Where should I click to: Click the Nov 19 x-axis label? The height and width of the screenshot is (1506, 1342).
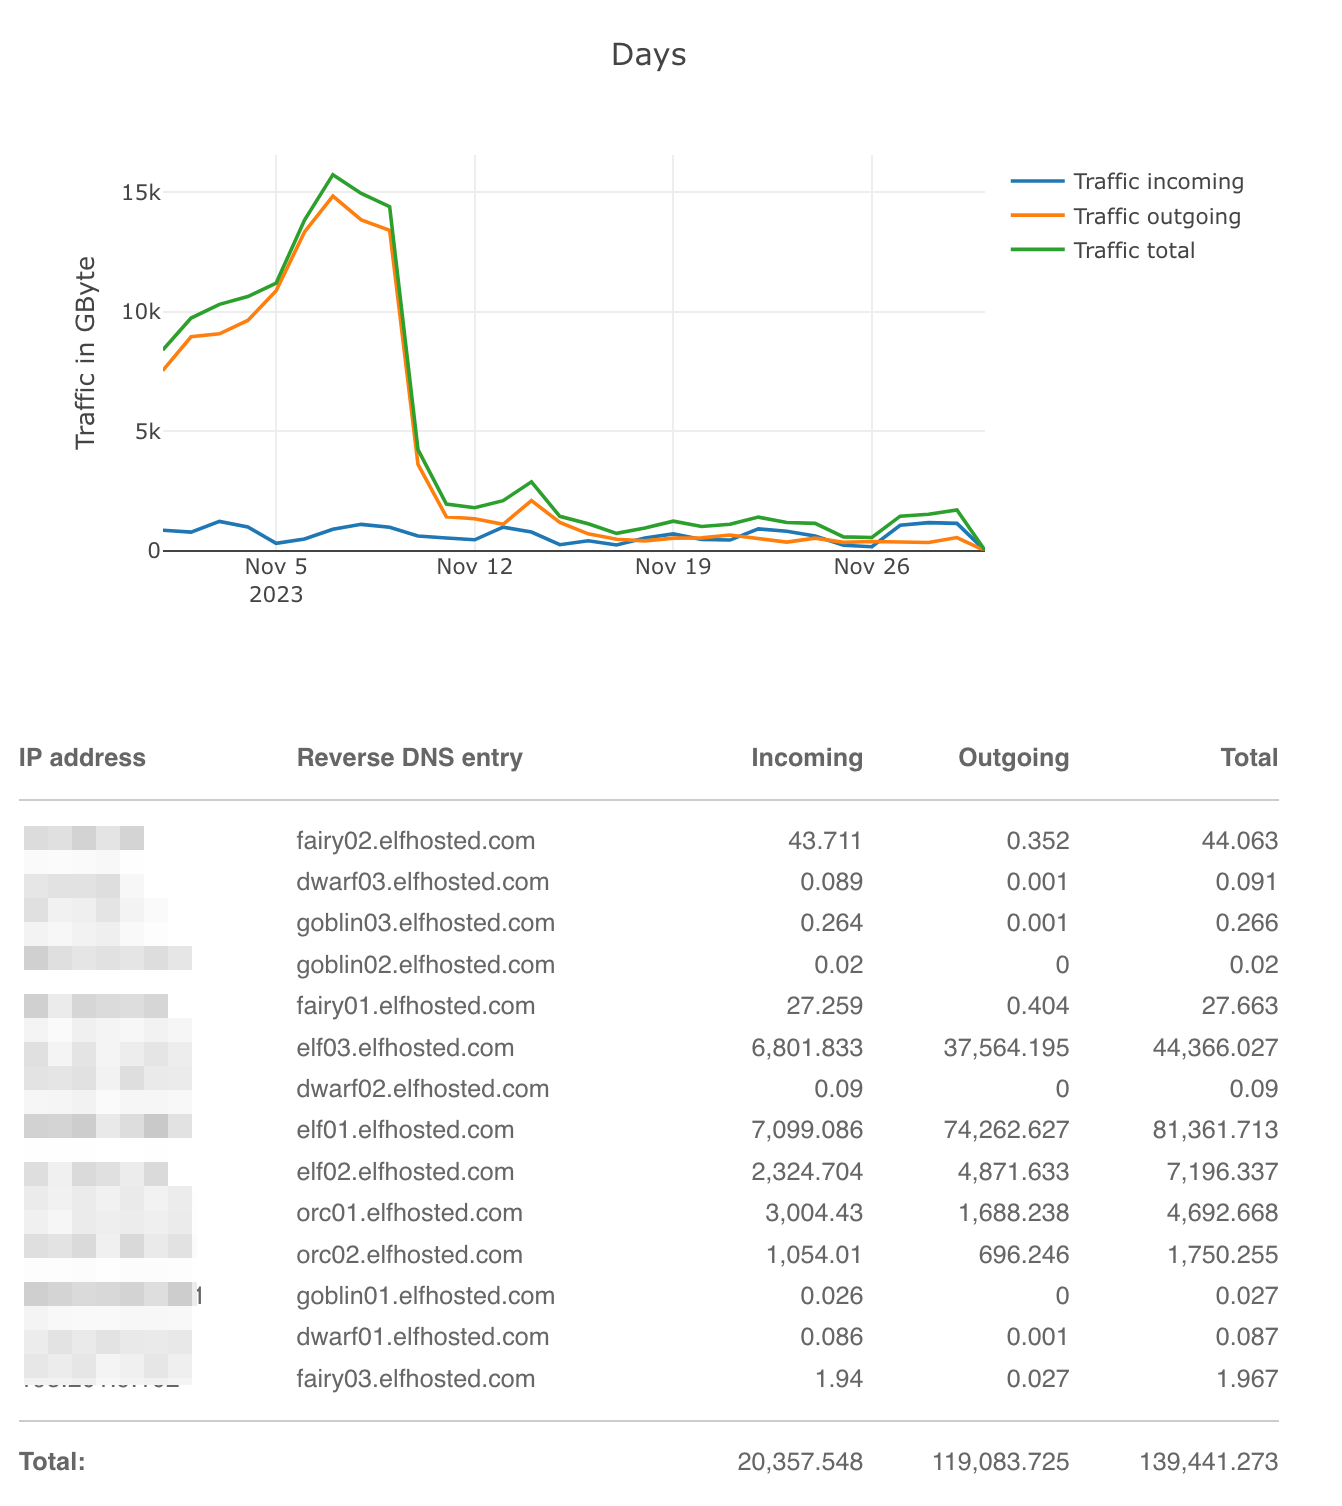[673, 567]
